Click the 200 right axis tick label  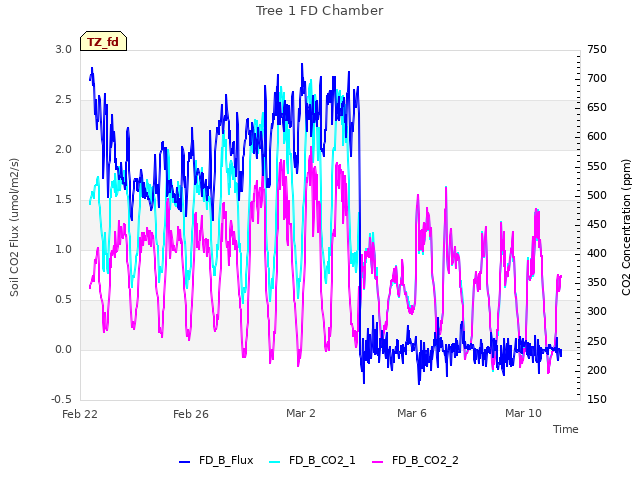(x=597, y=370)
